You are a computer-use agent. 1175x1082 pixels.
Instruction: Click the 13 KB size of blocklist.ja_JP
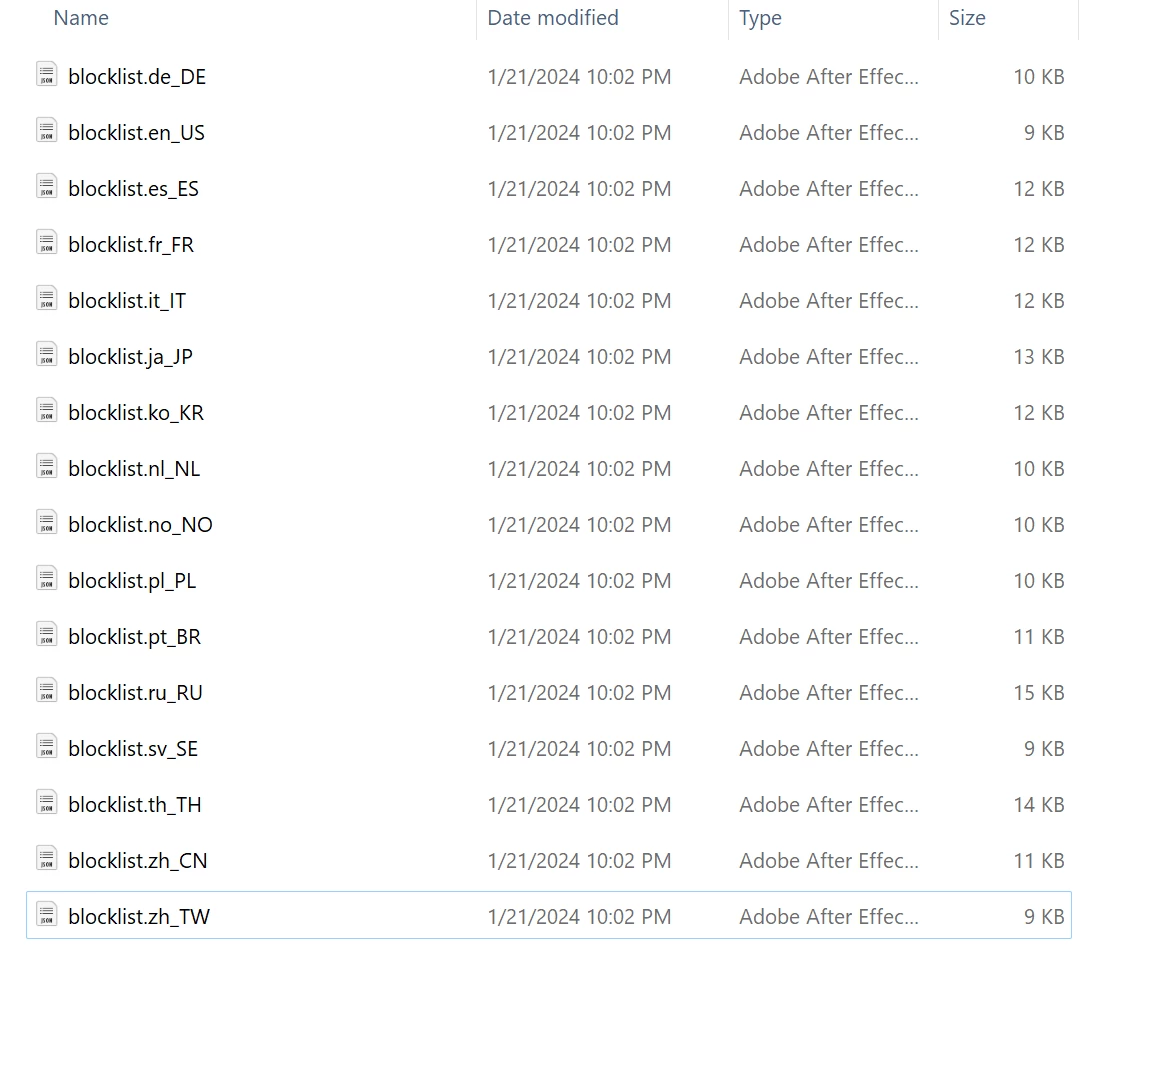click(x=1039, y=357)
